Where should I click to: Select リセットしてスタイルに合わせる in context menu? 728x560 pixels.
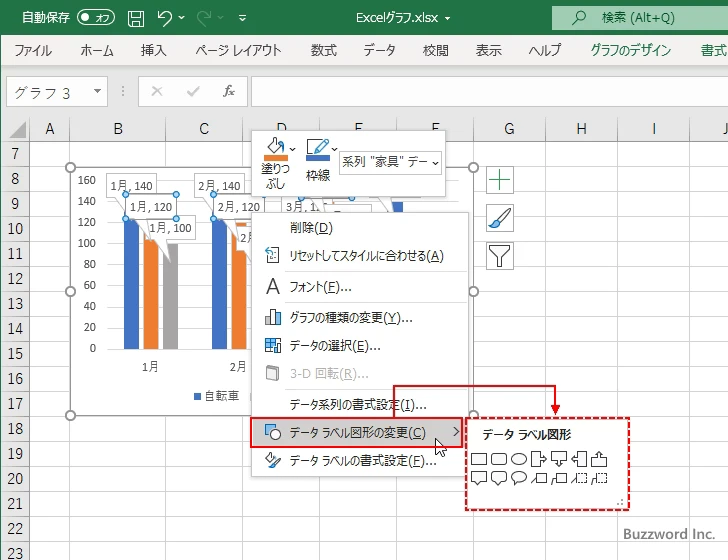click(x=359, y=256)
